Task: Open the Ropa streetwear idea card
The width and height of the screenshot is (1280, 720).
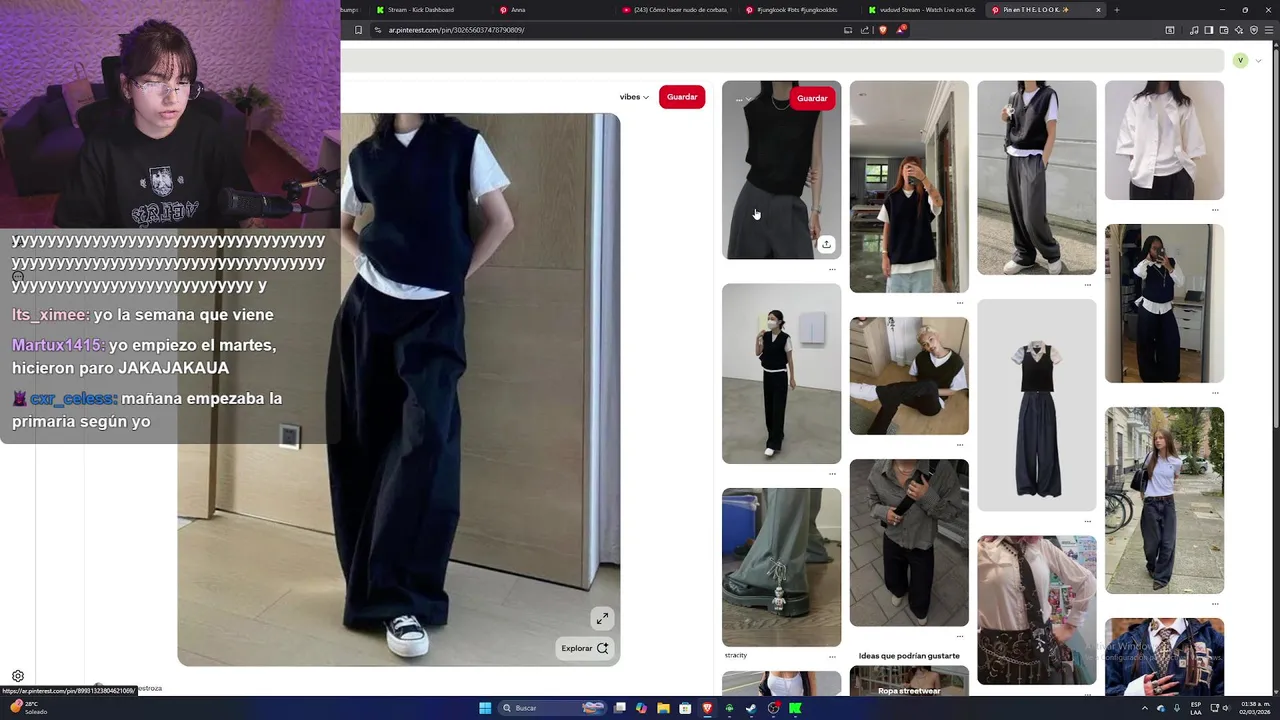Action: tap(909, 682)
